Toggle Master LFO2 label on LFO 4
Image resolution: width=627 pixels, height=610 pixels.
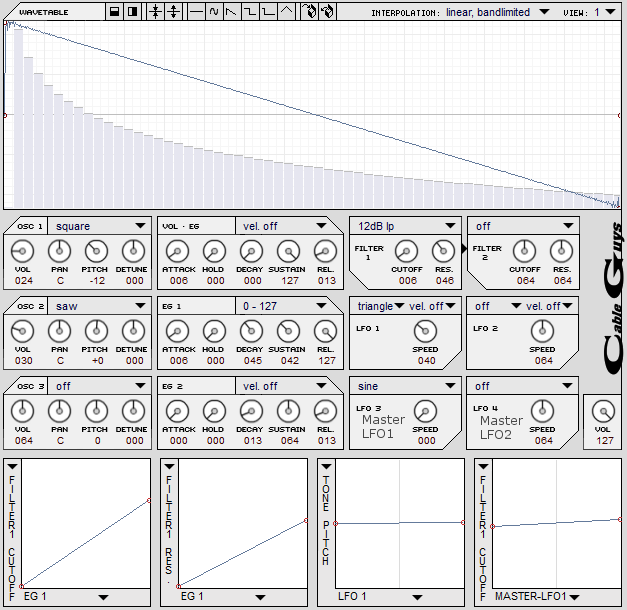[501, 427]
